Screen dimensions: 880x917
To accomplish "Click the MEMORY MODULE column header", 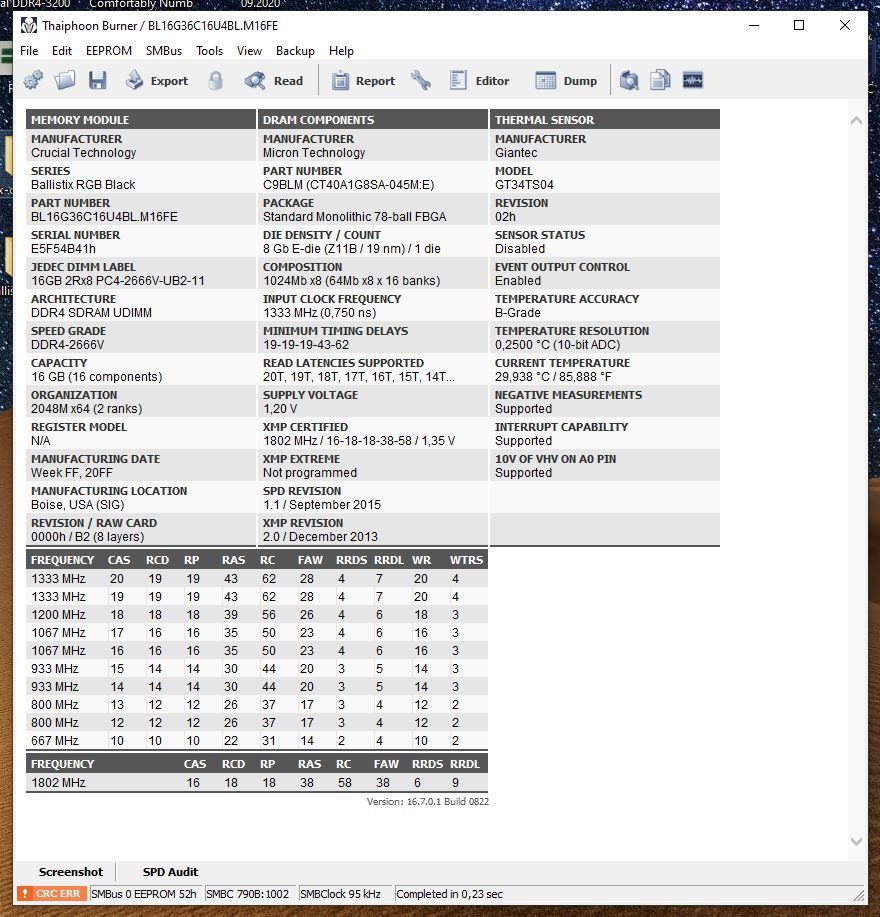I will (141, 119).
